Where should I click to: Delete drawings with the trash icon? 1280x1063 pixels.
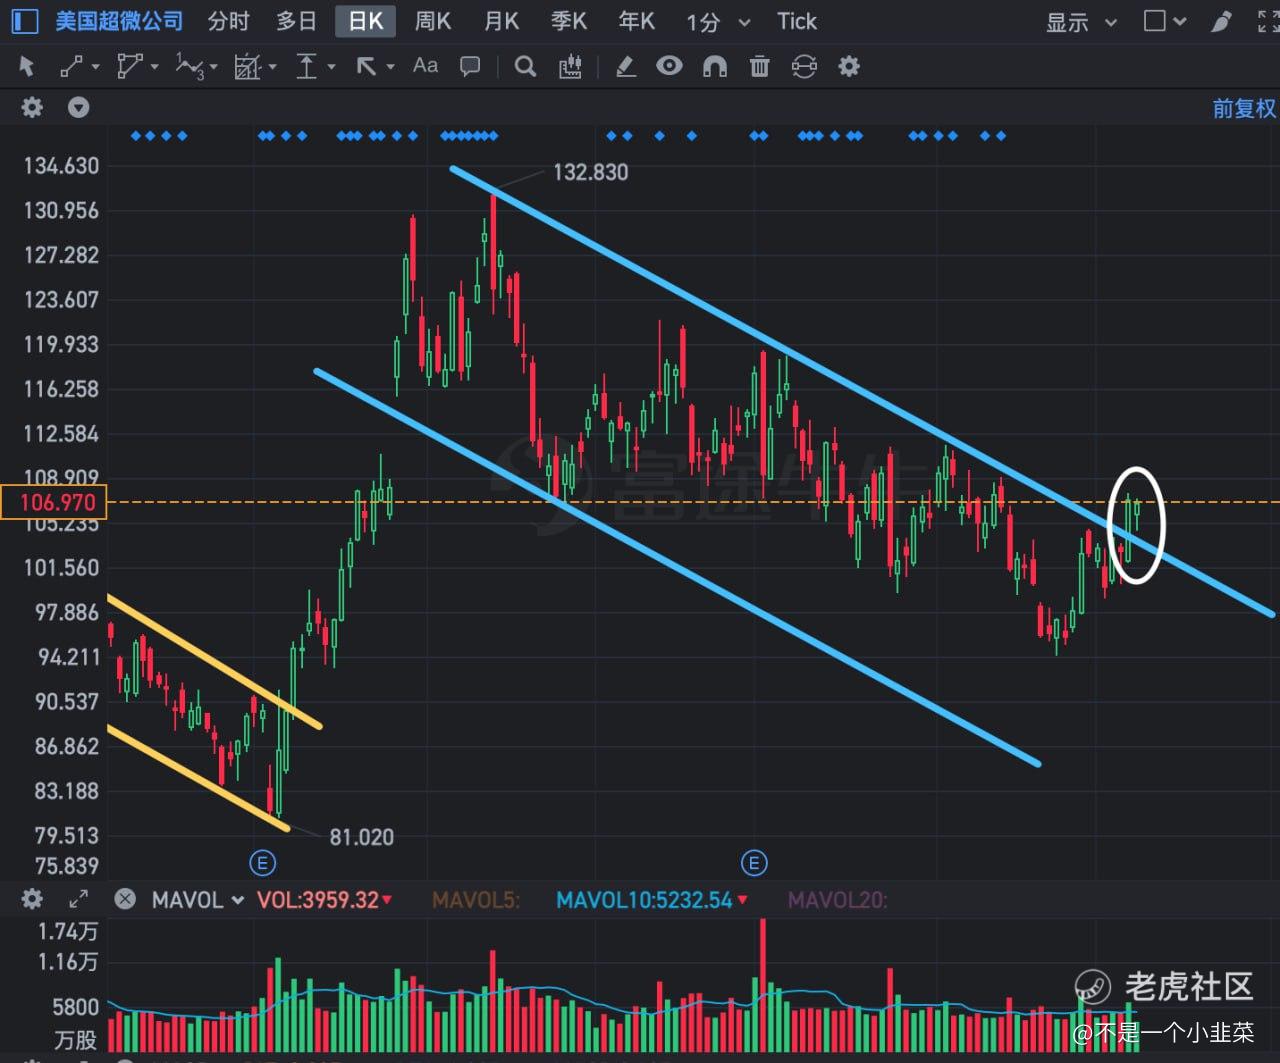point(760,67)
